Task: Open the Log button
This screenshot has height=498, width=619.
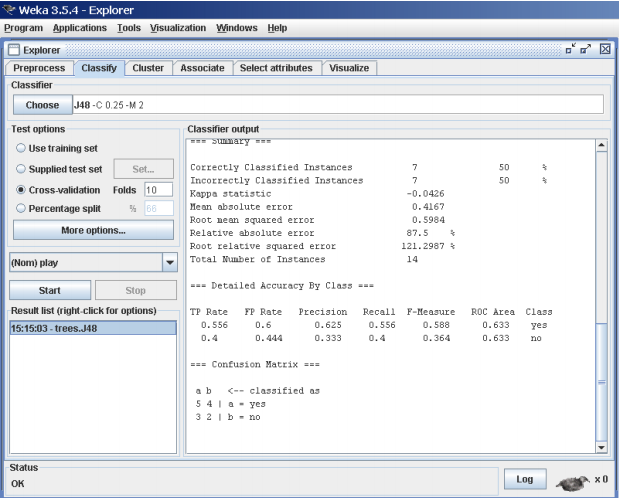Action: point(525,479)
